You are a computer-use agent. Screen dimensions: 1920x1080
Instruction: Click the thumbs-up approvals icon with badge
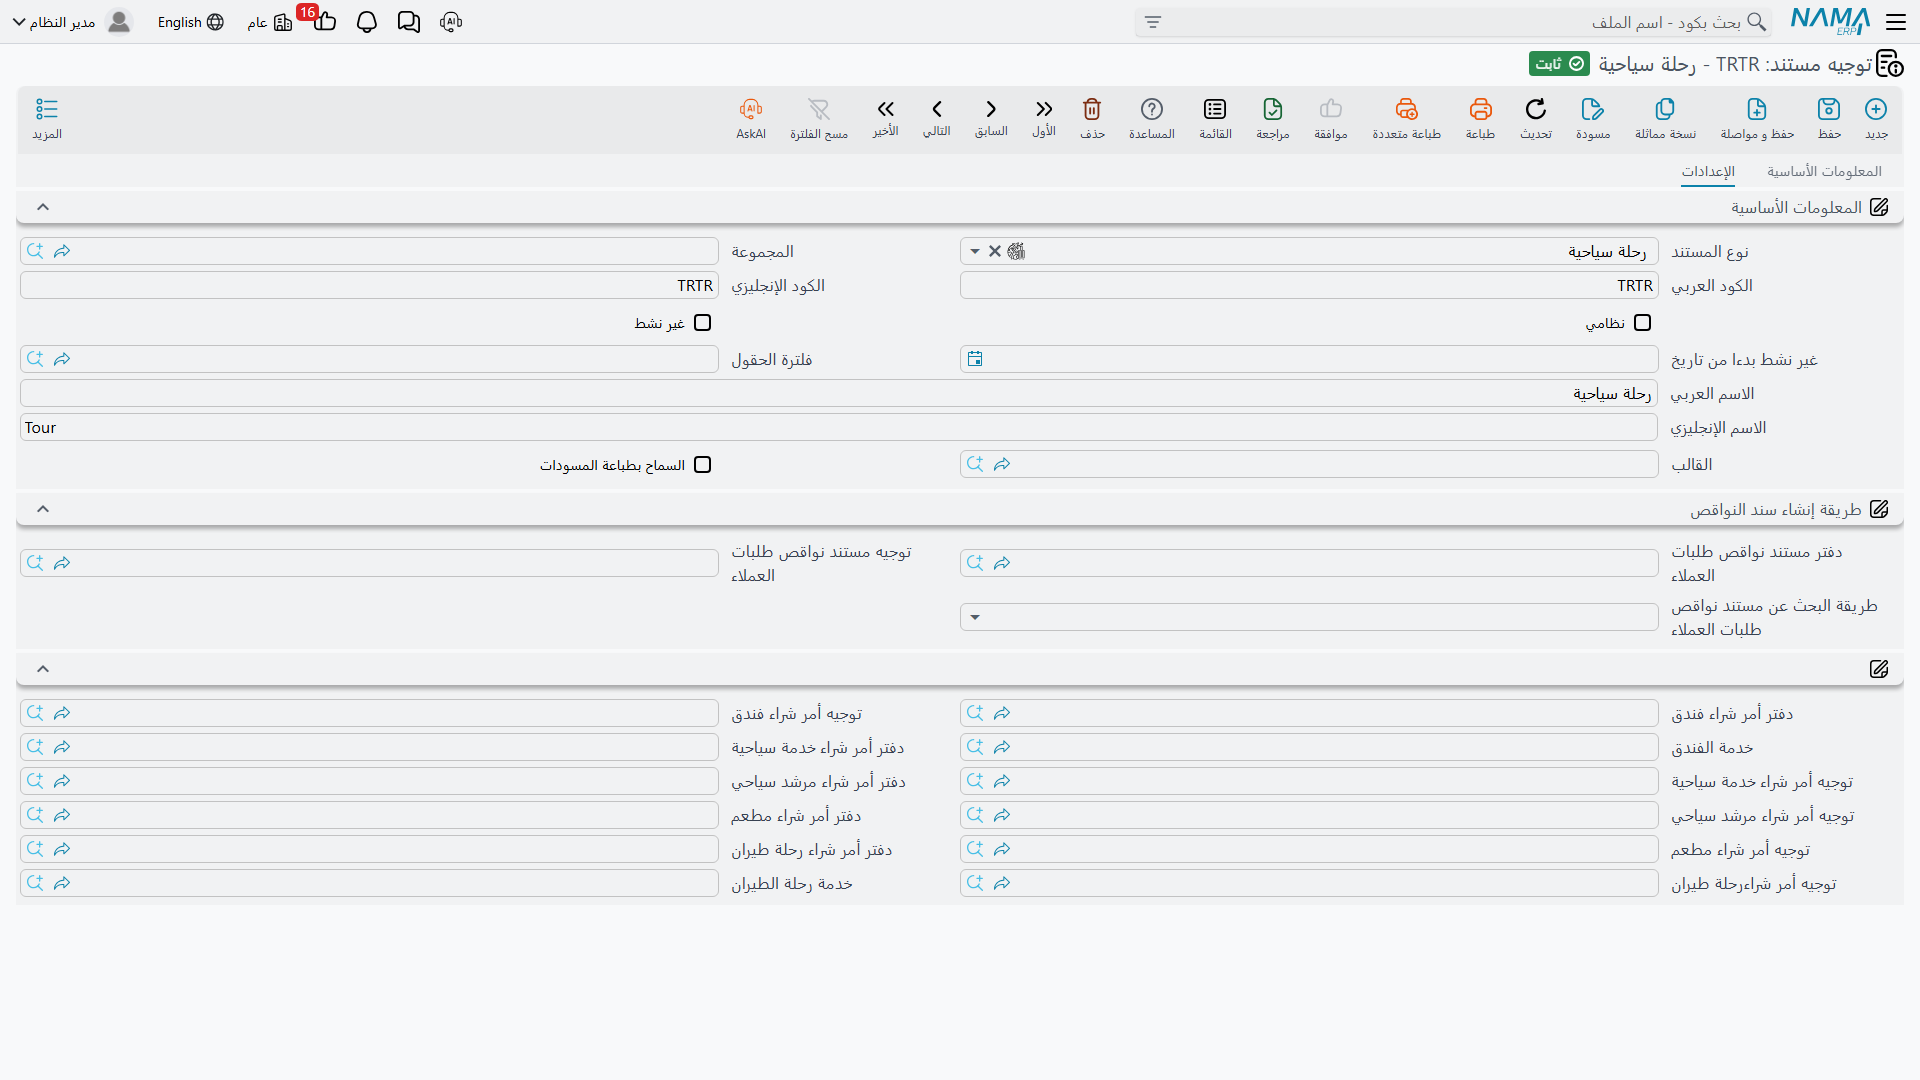324,21
